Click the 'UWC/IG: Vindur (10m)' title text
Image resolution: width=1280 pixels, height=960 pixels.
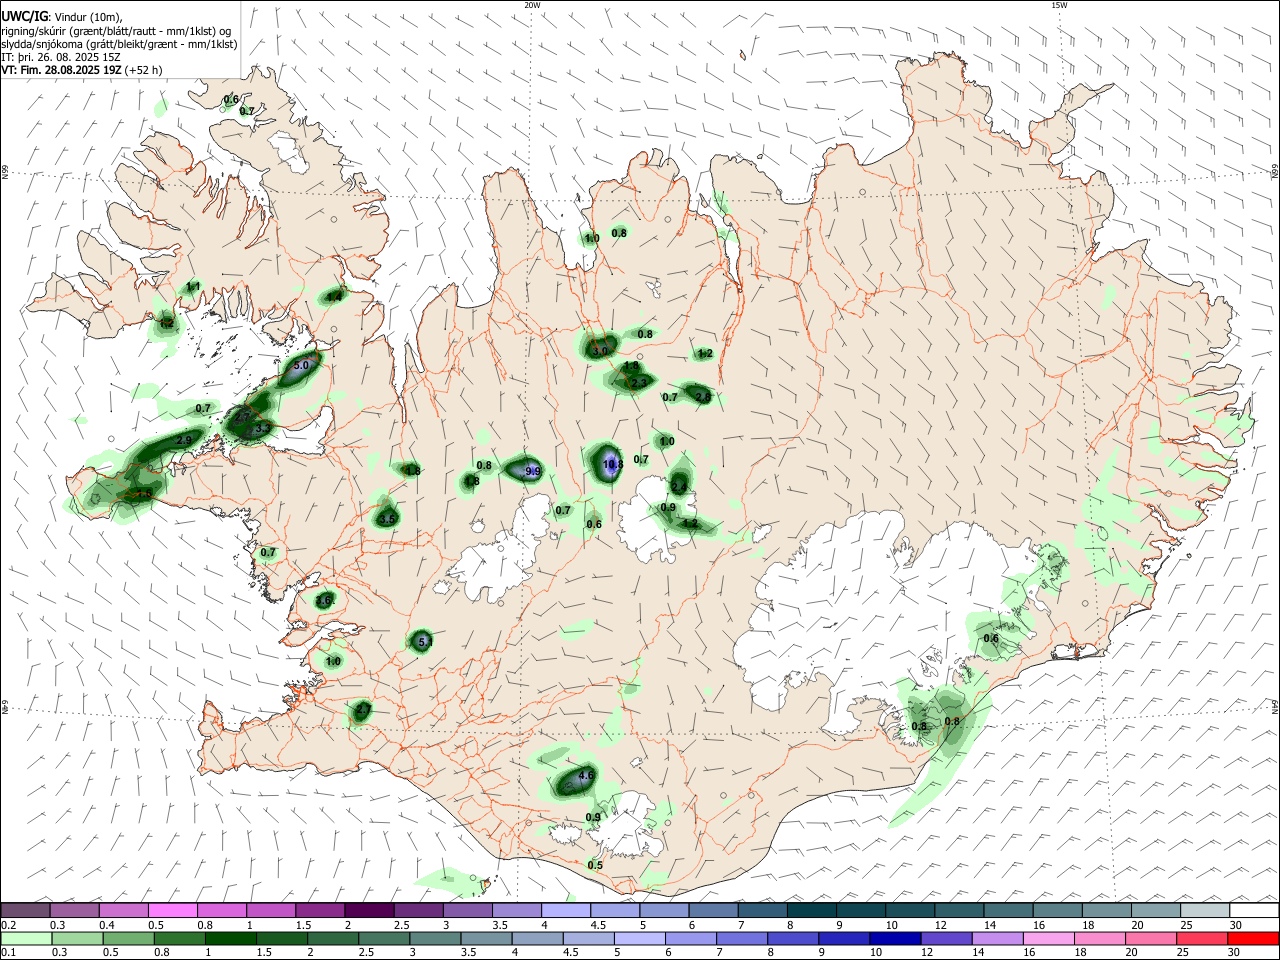coord(61,17)
